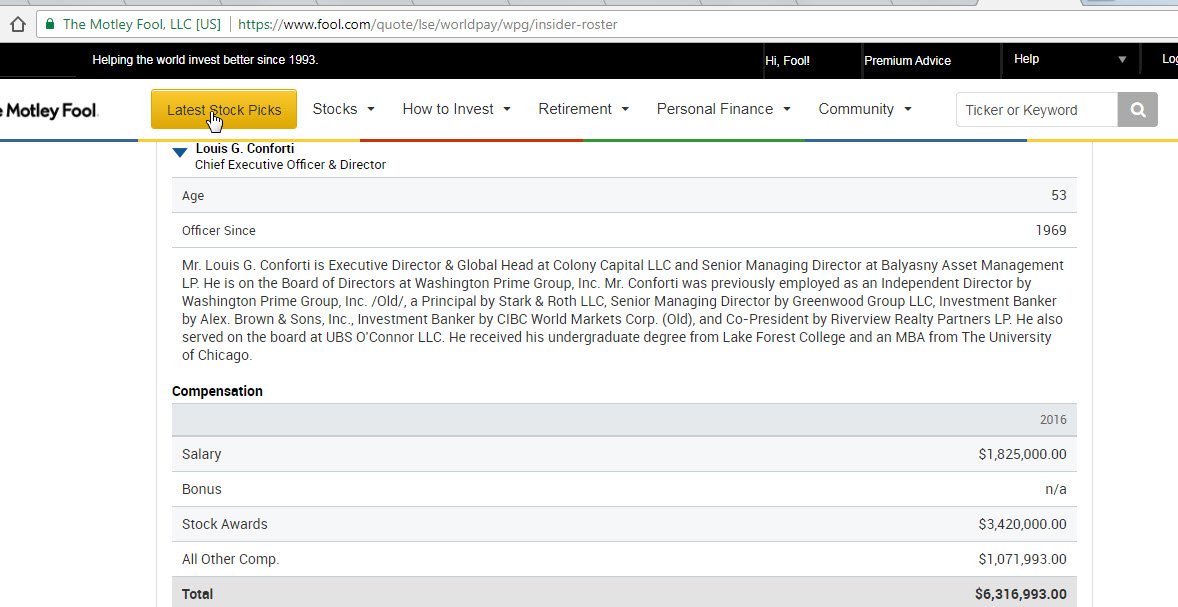Click The Motley Fool logo

coord(49,110)
